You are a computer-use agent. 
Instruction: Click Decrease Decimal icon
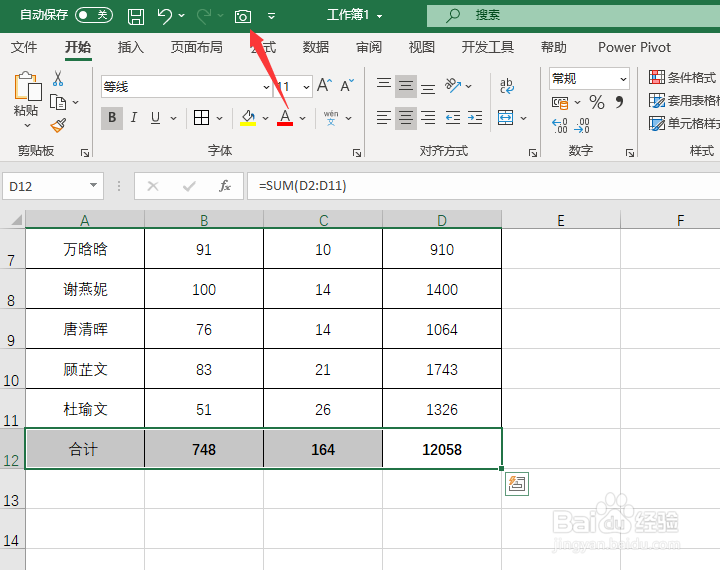(x=581, y=125)
